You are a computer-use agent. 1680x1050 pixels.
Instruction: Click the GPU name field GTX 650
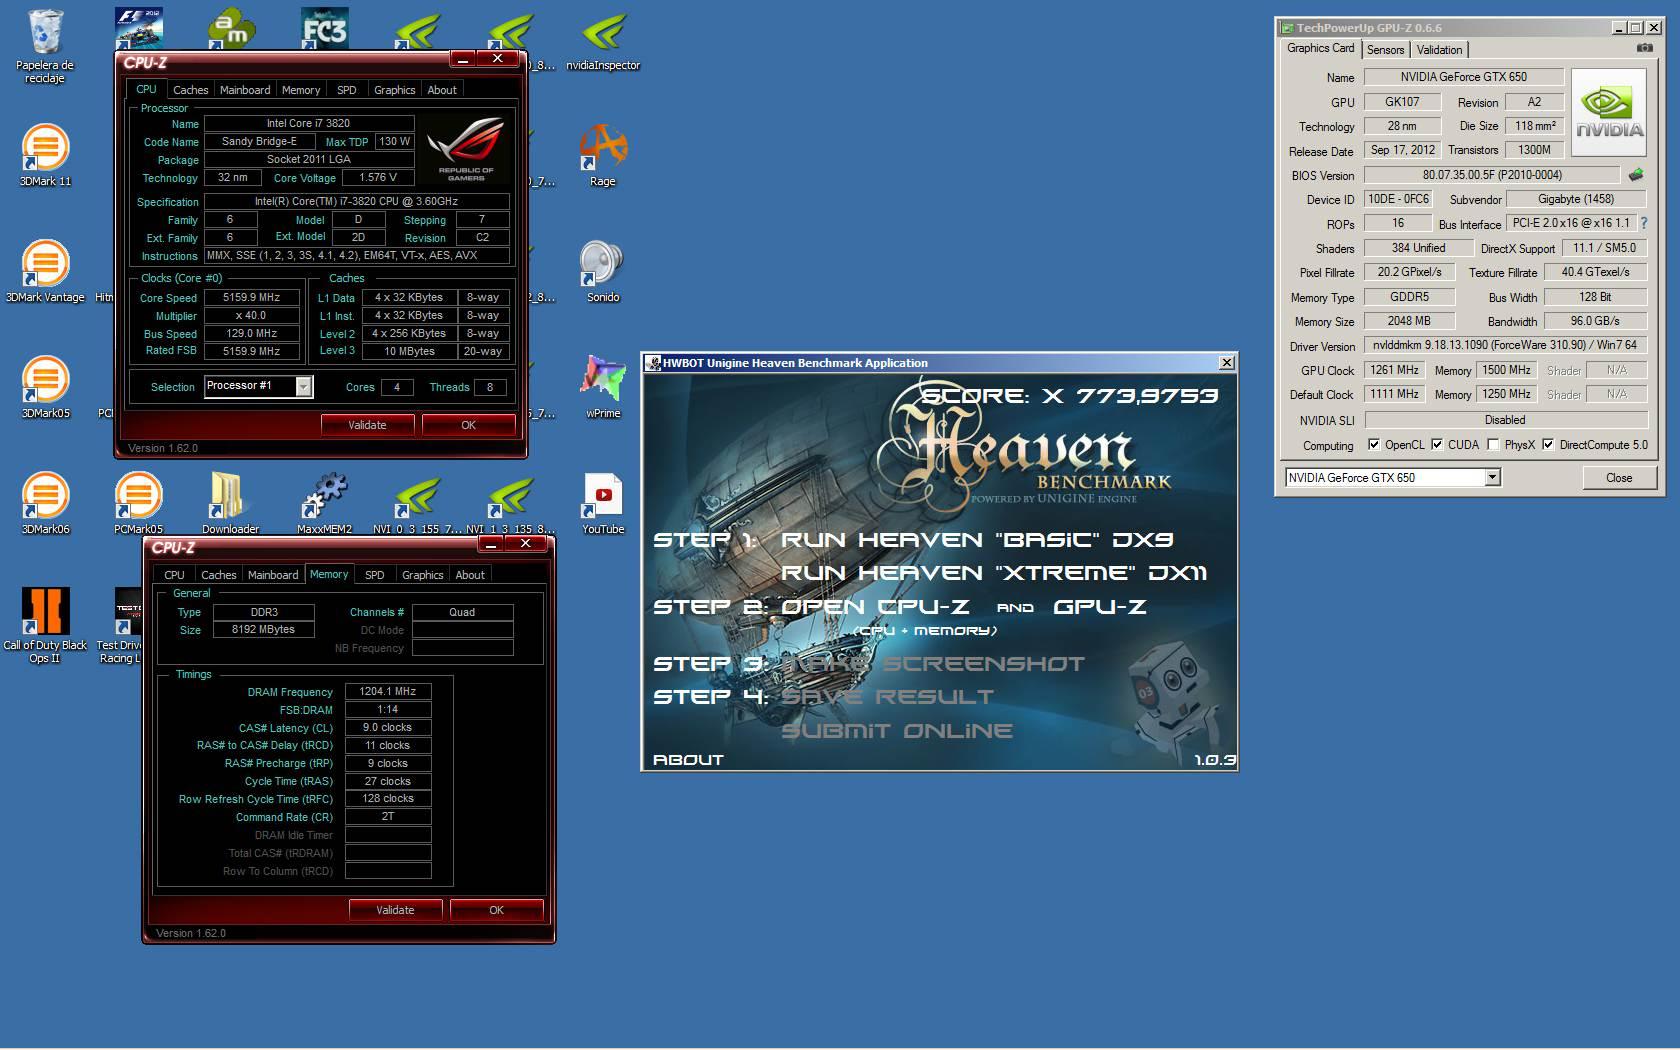point(1464,77)
